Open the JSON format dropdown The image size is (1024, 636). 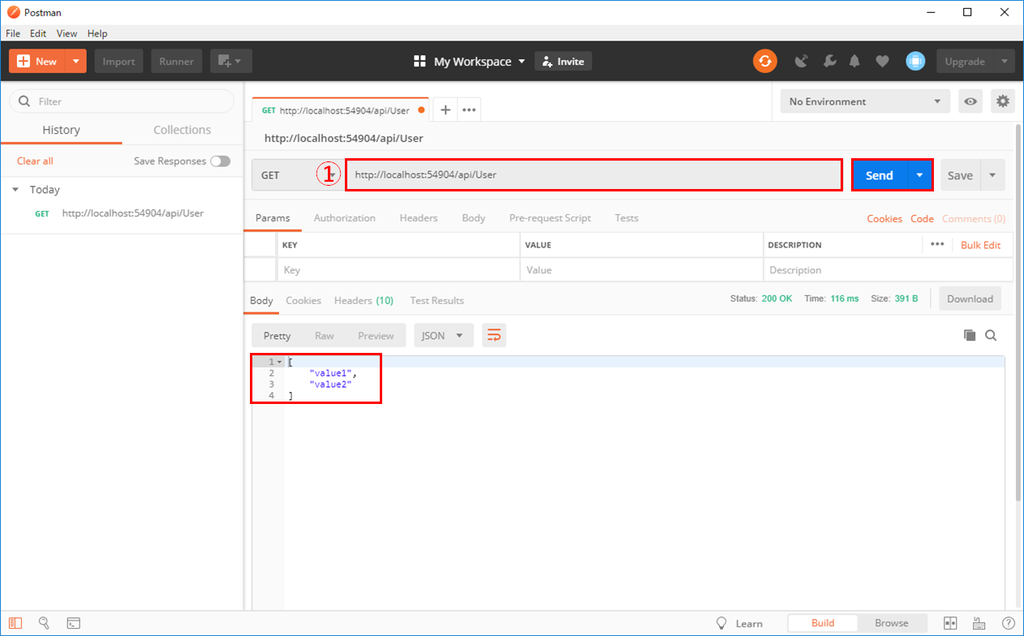coord(443,336)
